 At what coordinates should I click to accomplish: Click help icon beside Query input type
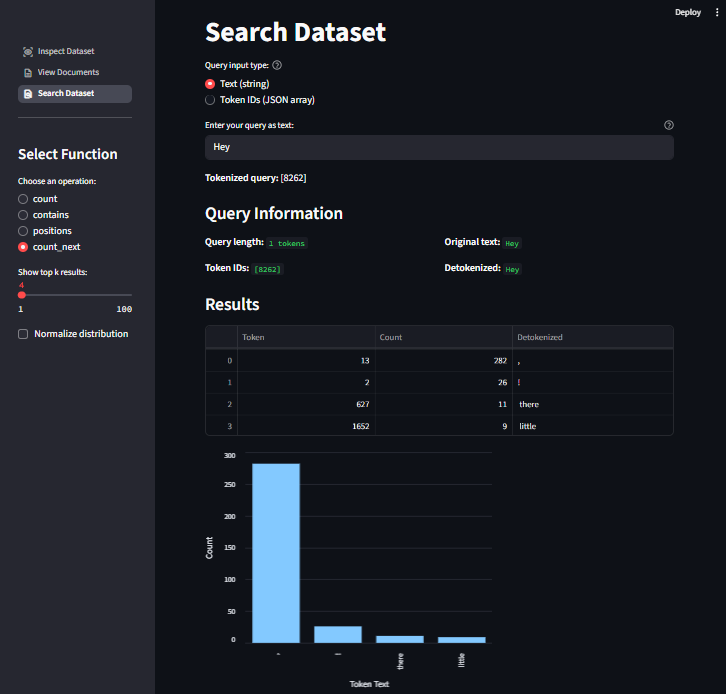(x=277, y=65)
